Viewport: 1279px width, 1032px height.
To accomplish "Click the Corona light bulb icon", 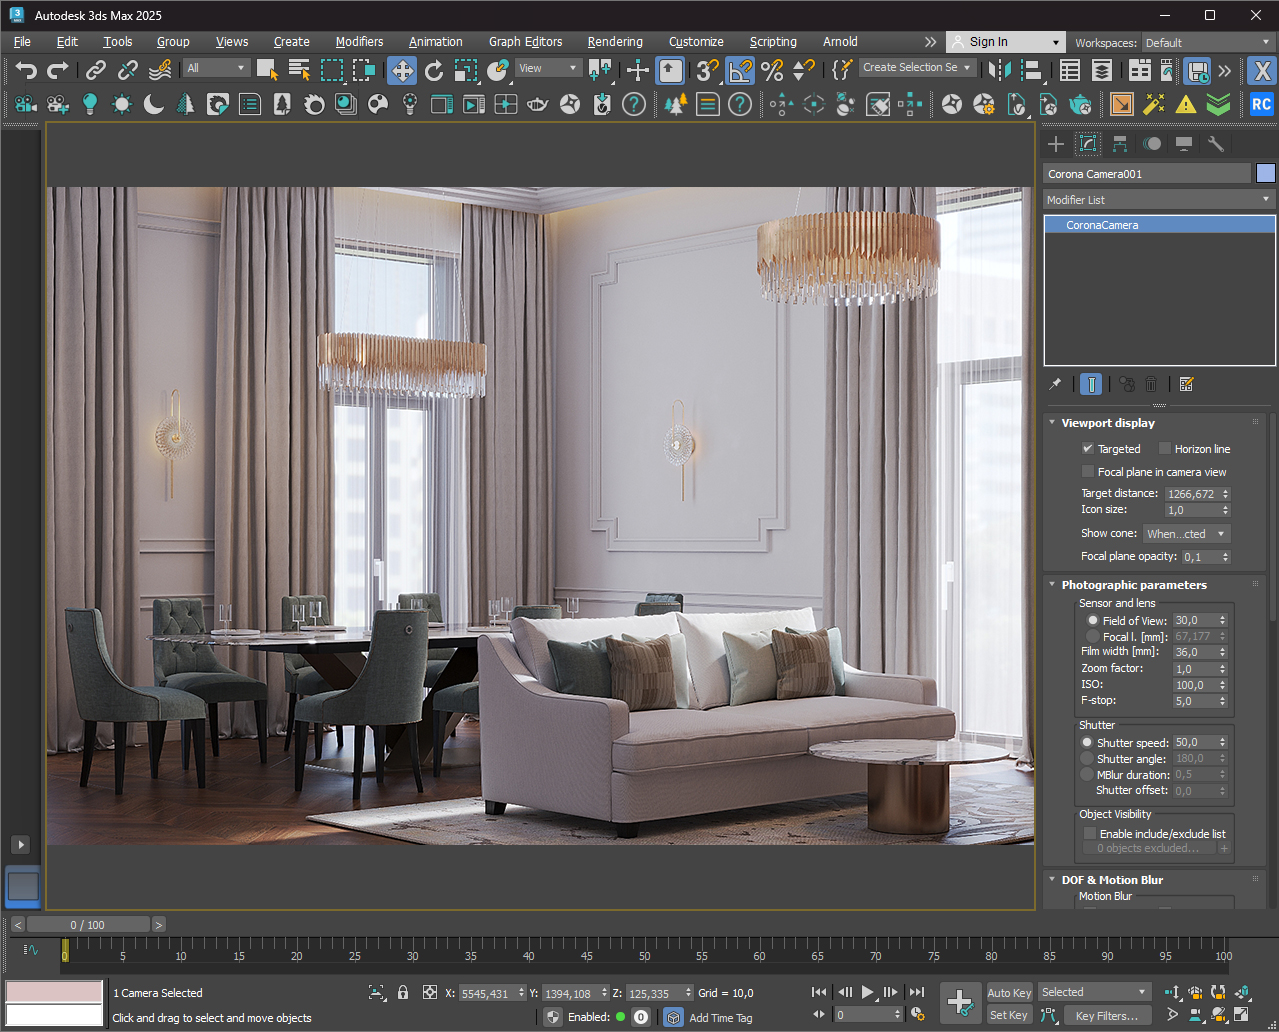I will (x=90, y=104).
